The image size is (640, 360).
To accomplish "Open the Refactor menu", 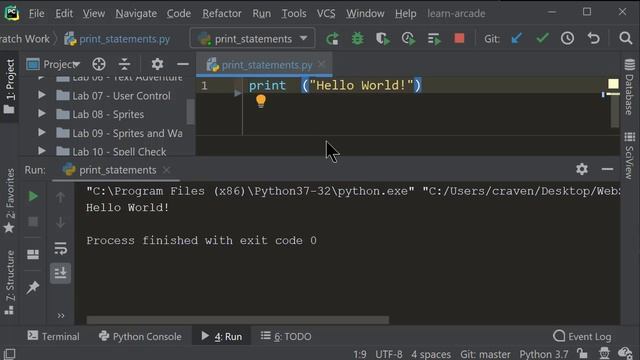I will pos(222,13).
